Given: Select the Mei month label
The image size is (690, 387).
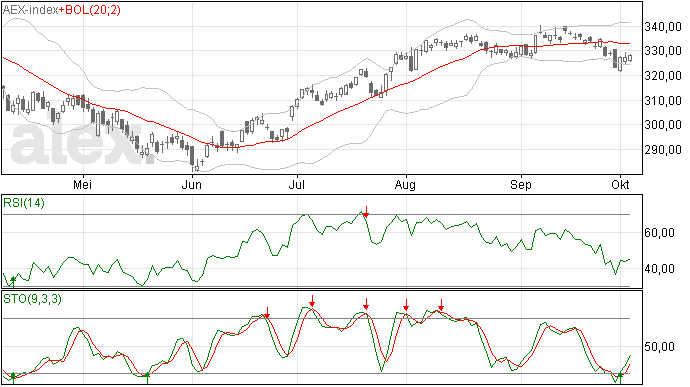Looking at the screenshot, I should point(82,184).
